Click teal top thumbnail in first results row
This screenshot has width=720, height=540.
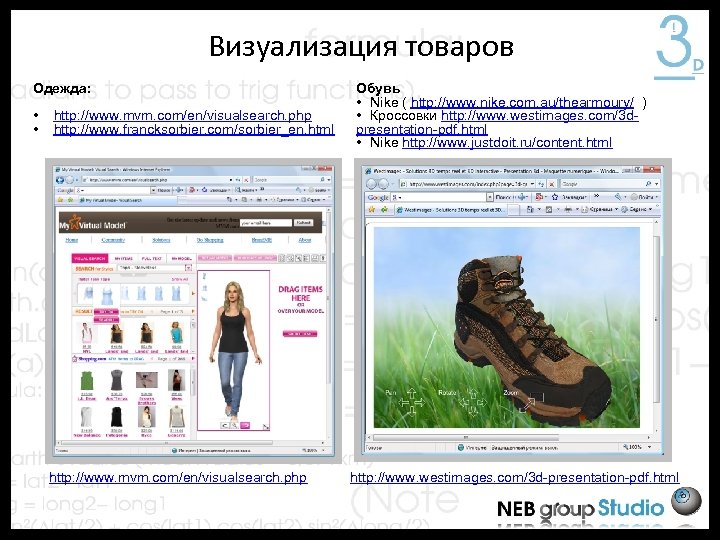pyautogui.click(x=176, y=332)
